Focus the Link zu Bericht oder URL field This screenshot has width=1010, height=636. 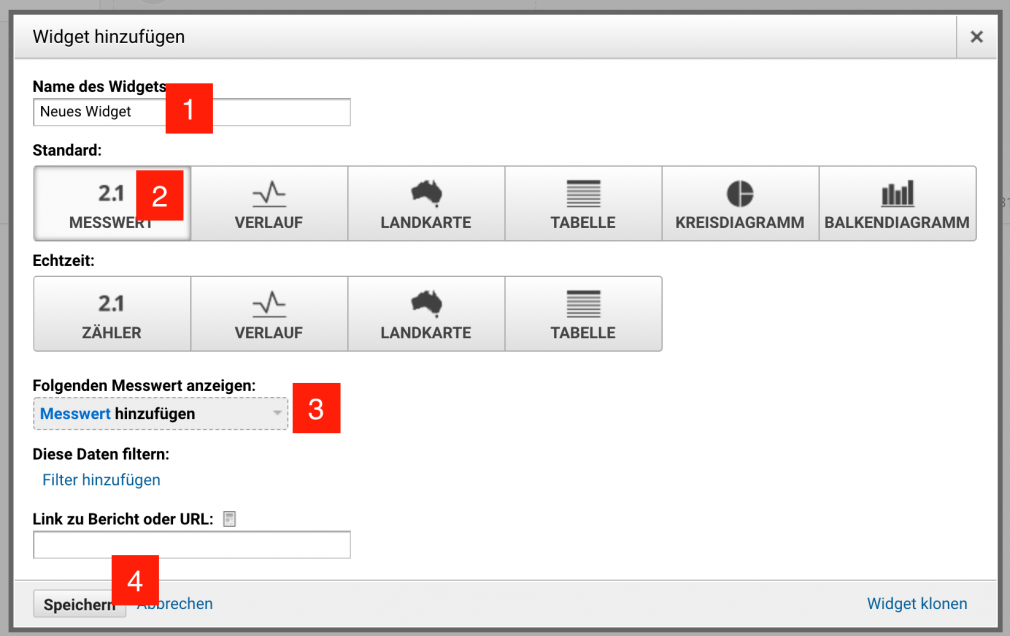click(x=192, y=544)
